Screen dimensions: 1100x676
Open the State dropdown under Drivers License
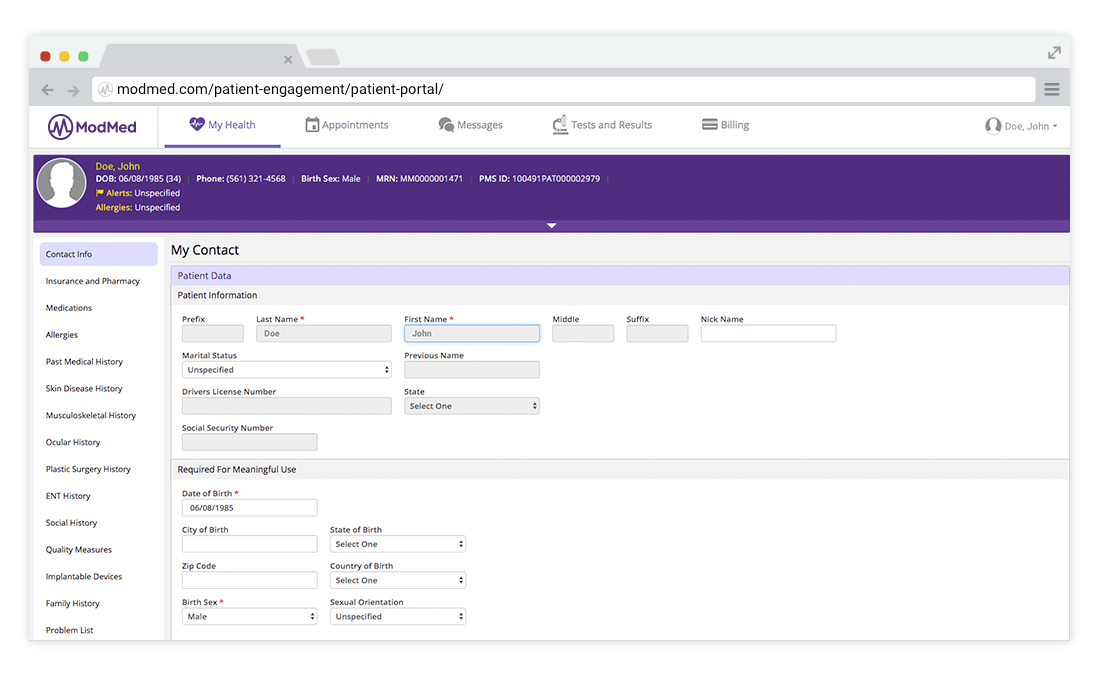point(472,406)
